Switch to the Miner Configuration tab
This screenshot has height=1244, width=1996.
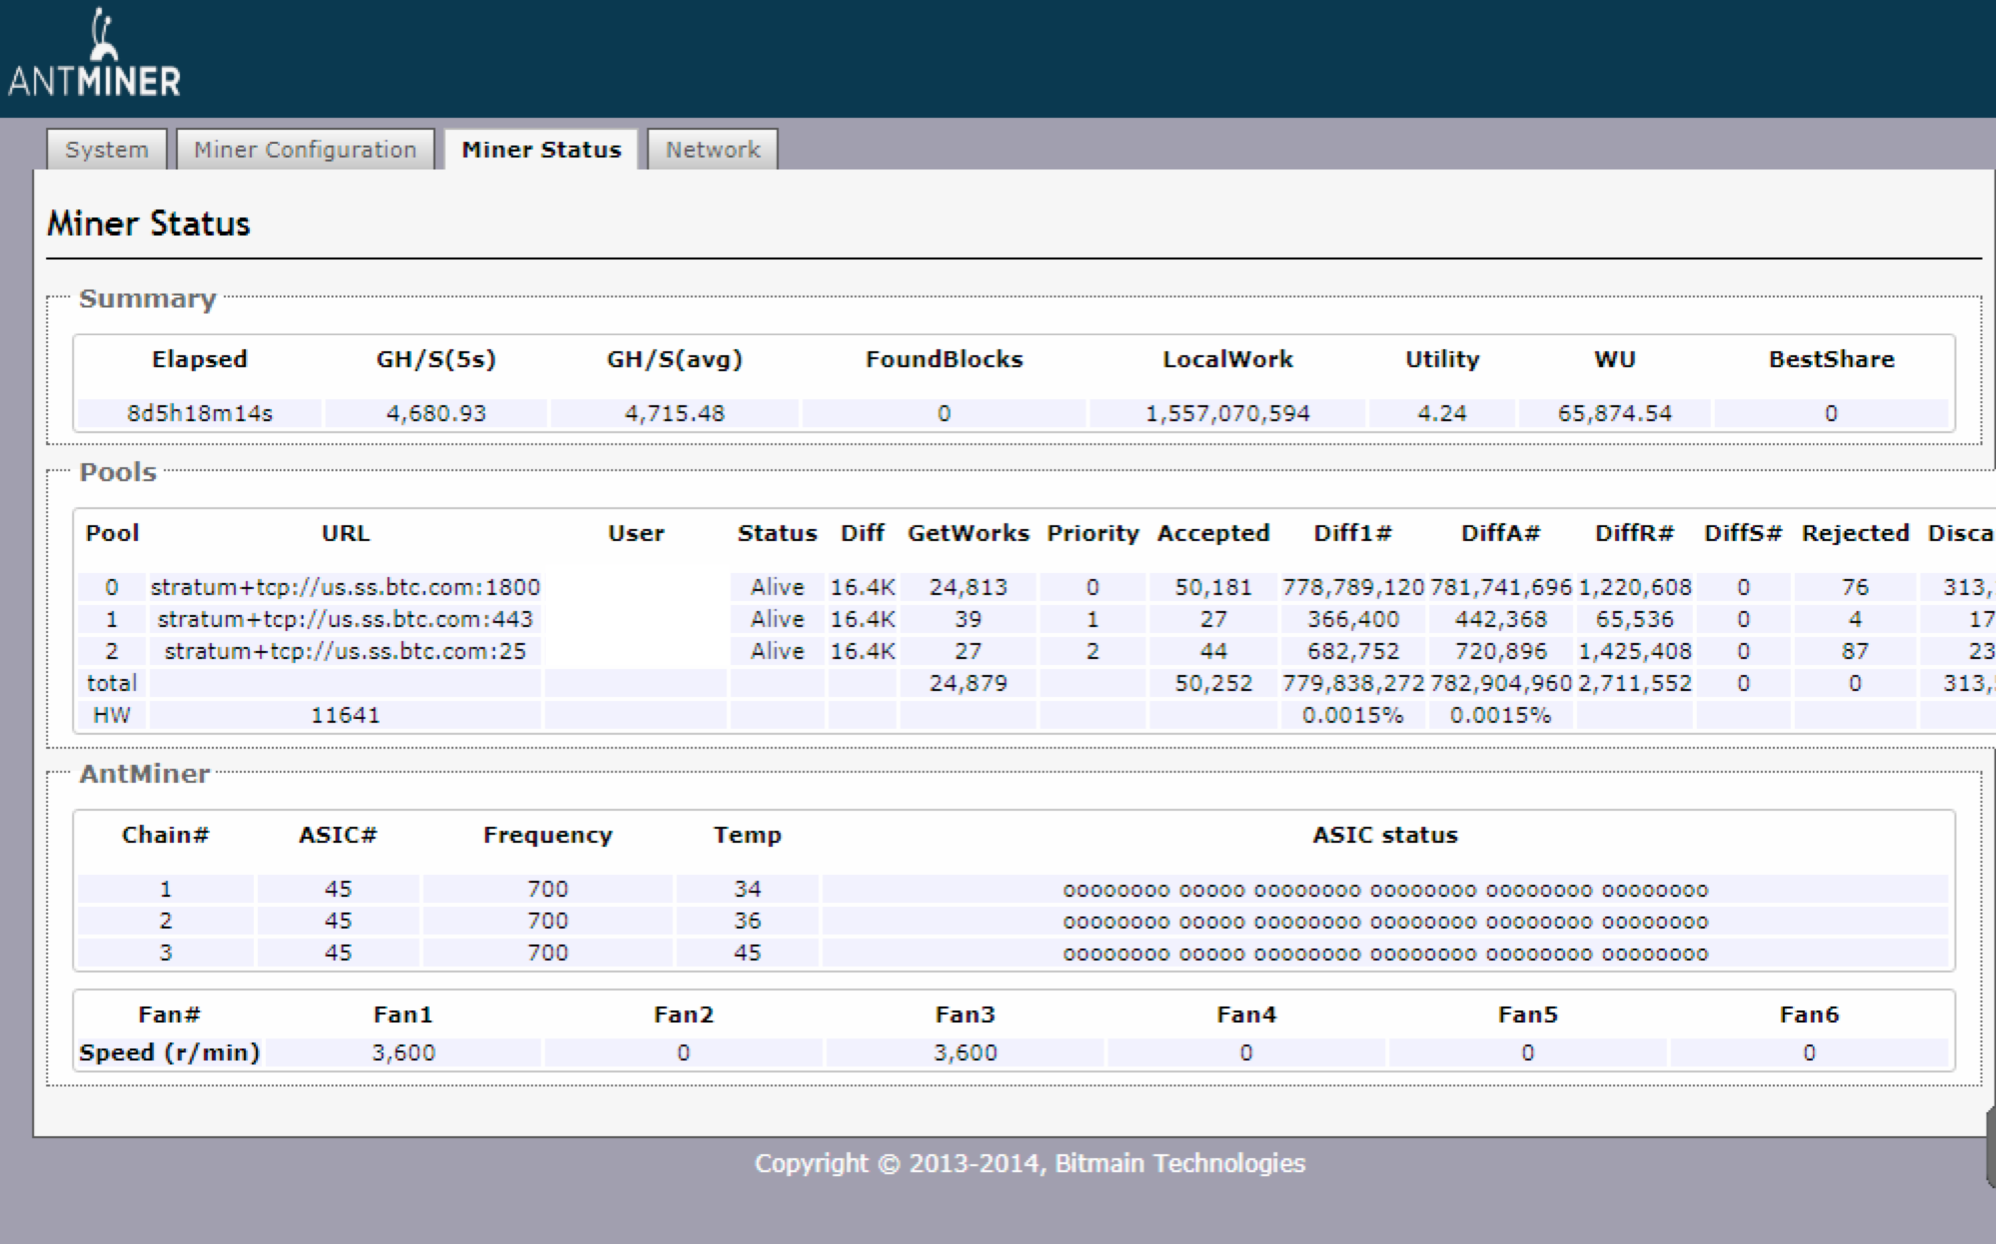pyautogui.click(x=305, y=149)
